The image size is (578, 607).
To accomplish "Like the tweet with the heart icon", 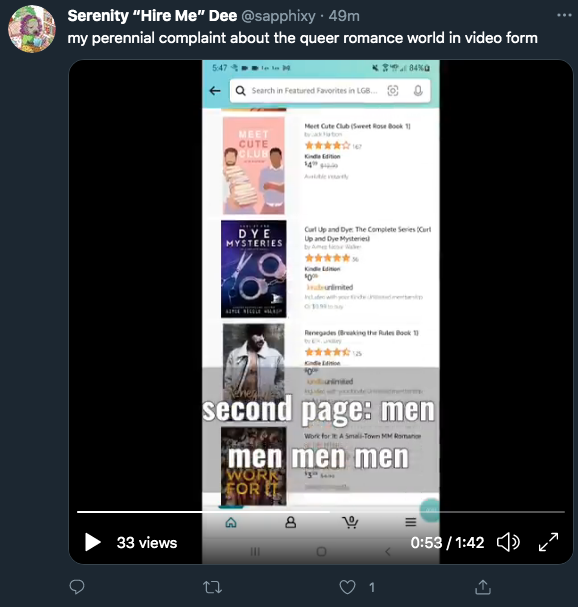I will [x=347, y=587].
